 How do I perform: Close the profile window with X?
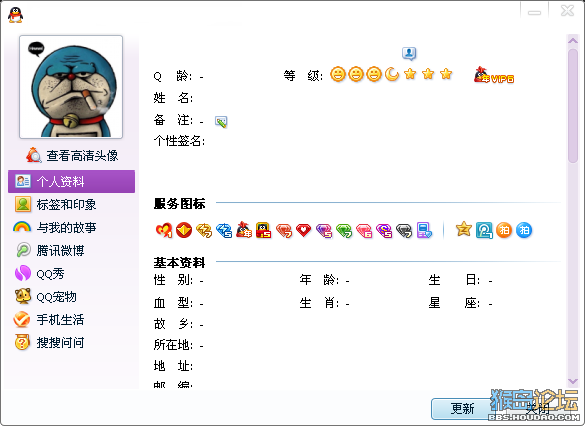coord(567,11)
